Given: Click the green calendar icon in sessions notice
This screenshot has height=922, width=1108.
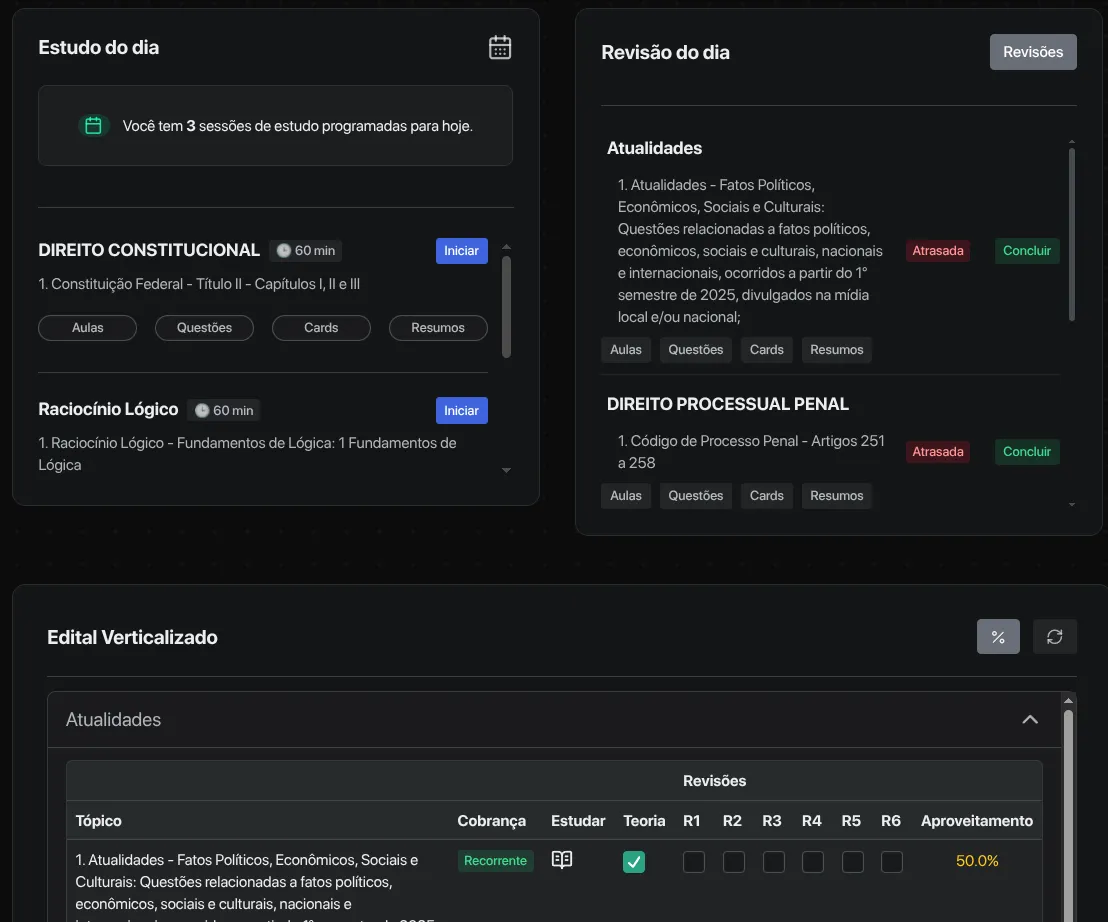Looking at the screenshot, I should tap(94, 126).
